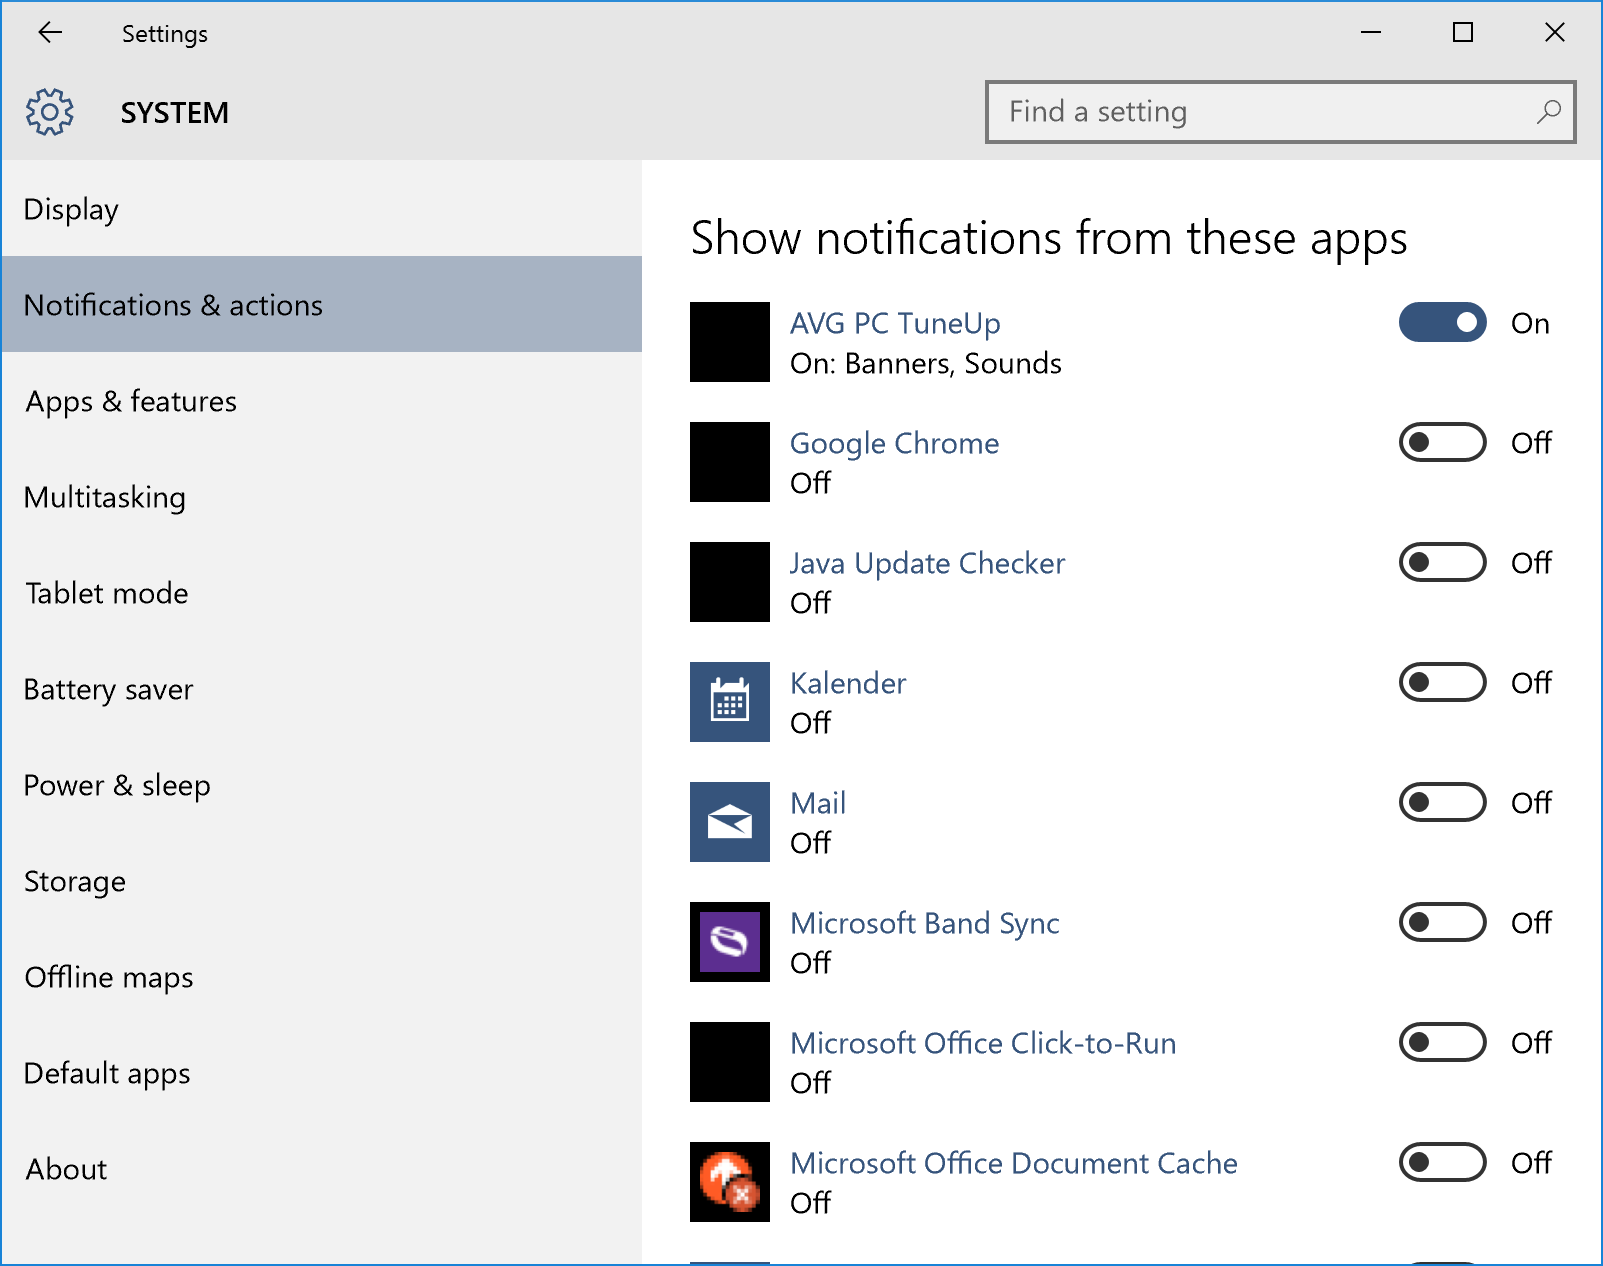Click the AVG PC TuneUp app icon

(x=730, y=342)
